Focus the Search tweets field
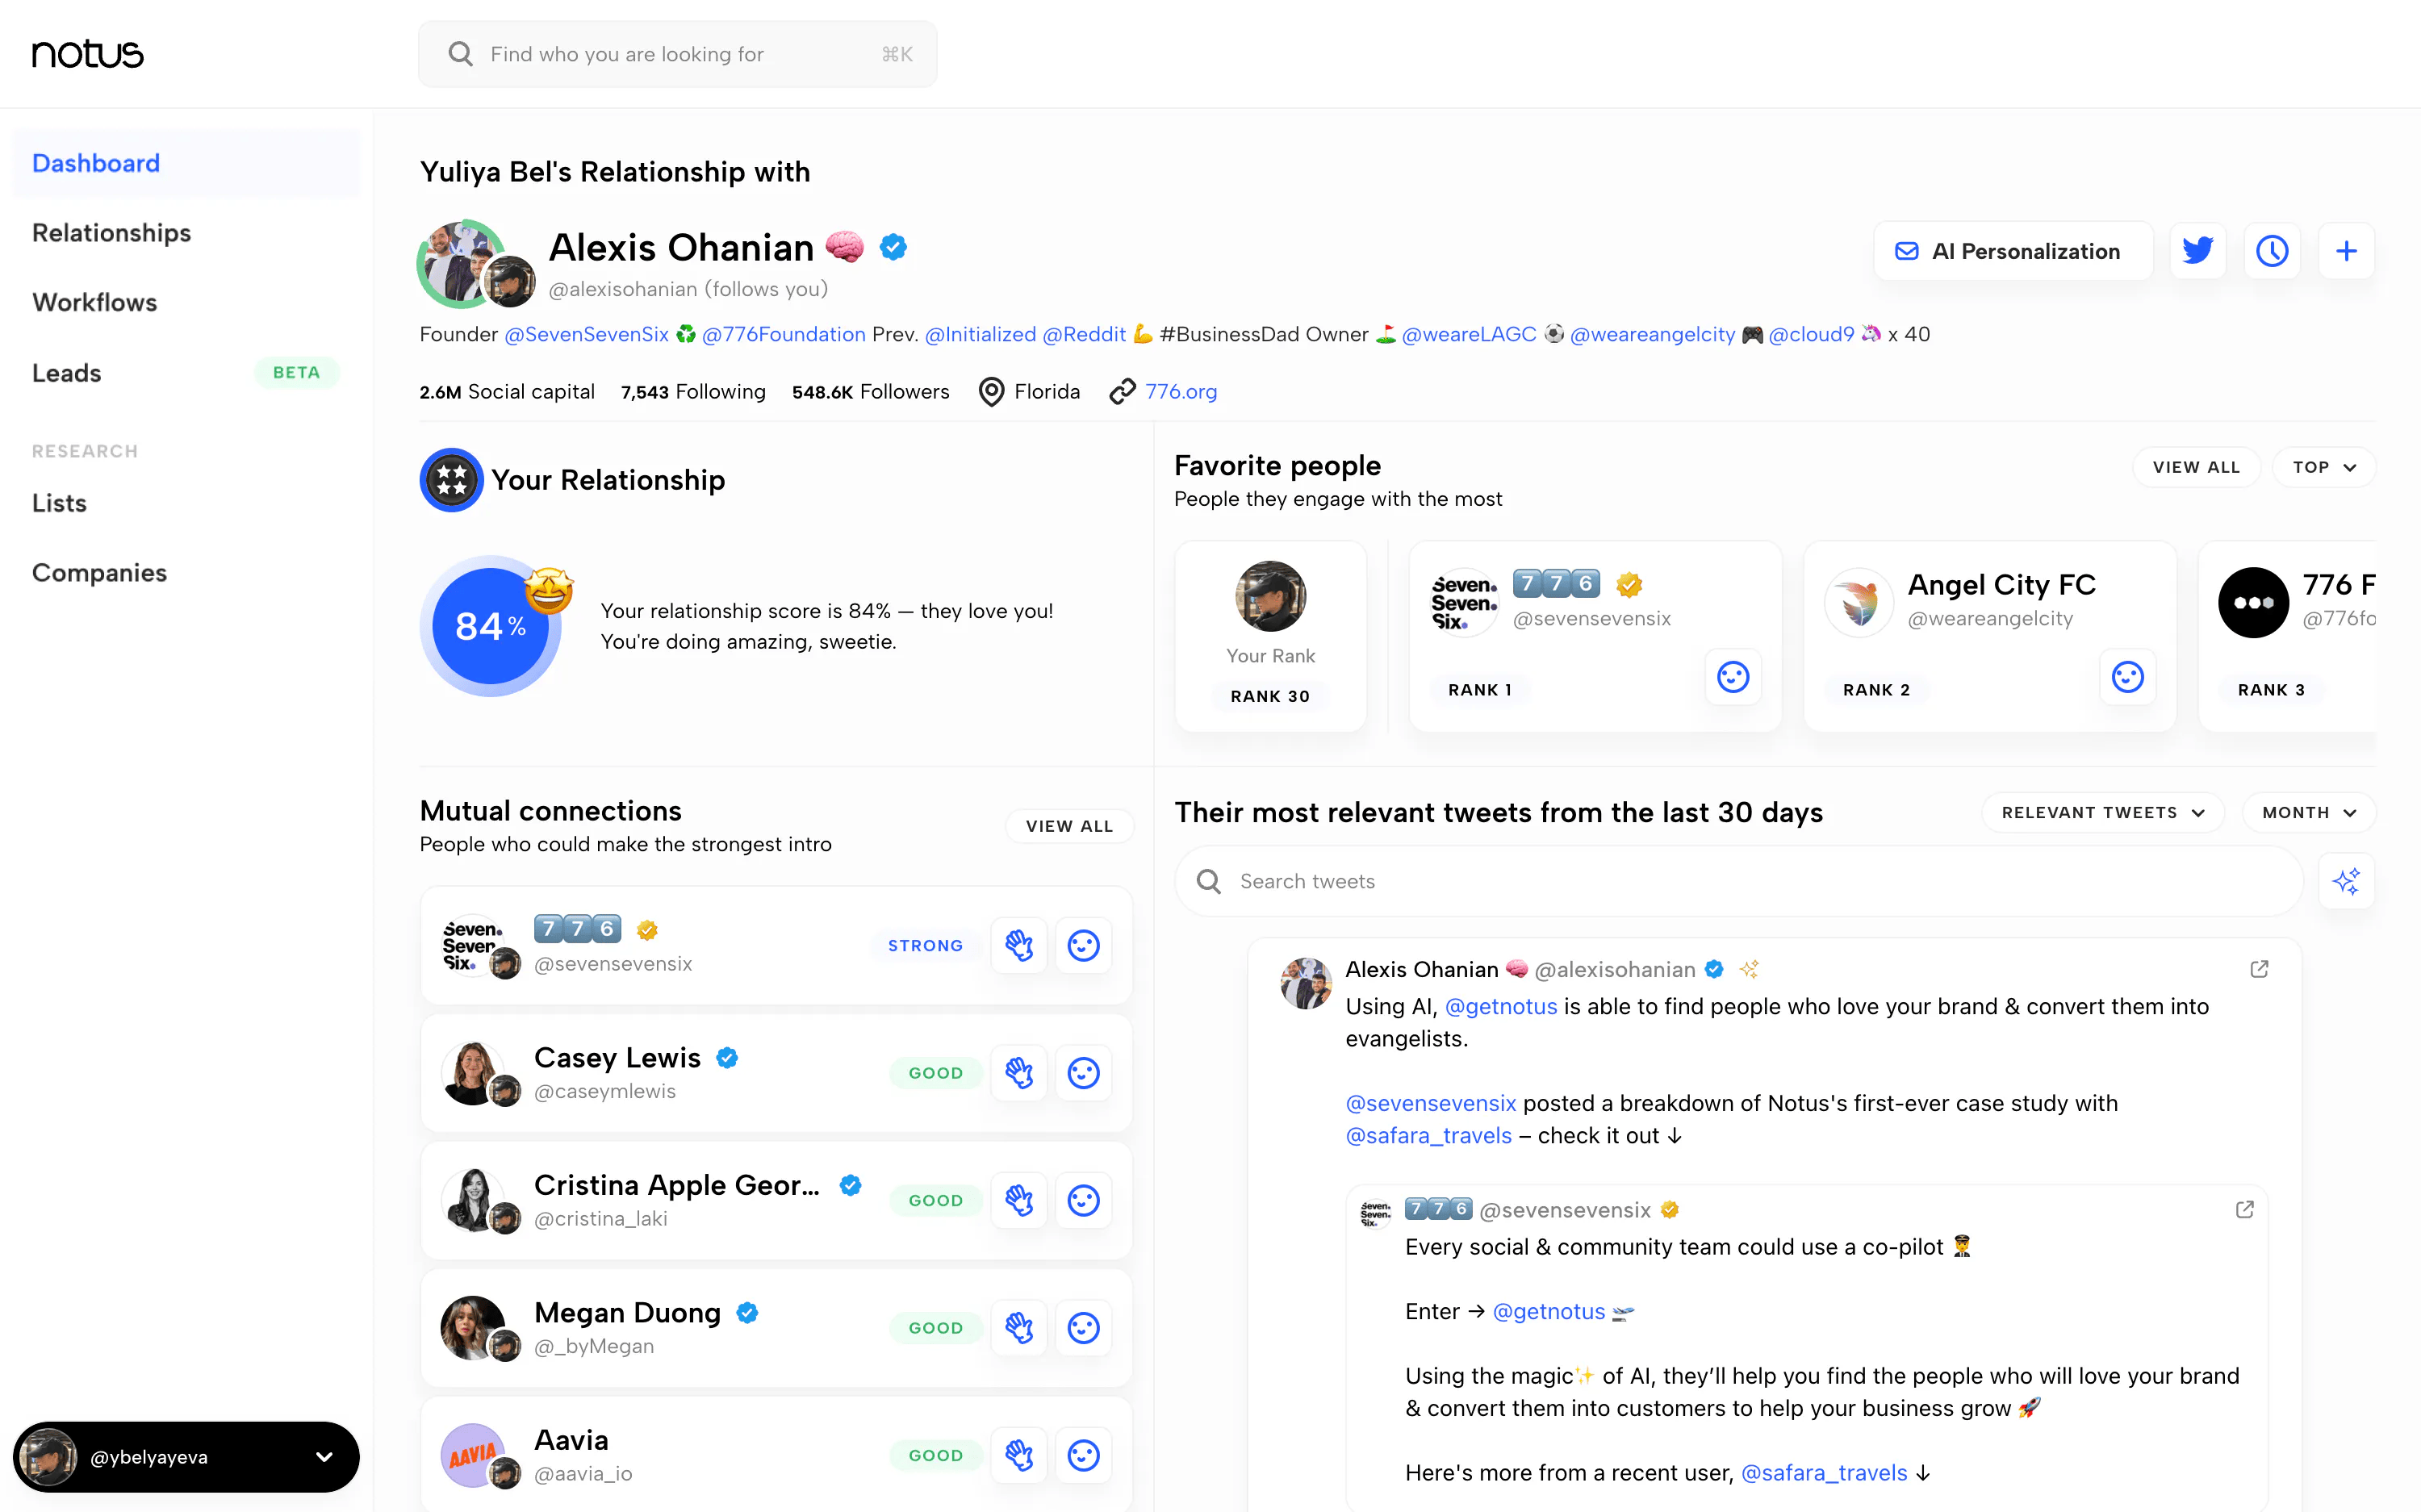This screenshot has width=2421, height=1512. [x=1738, y=881]
